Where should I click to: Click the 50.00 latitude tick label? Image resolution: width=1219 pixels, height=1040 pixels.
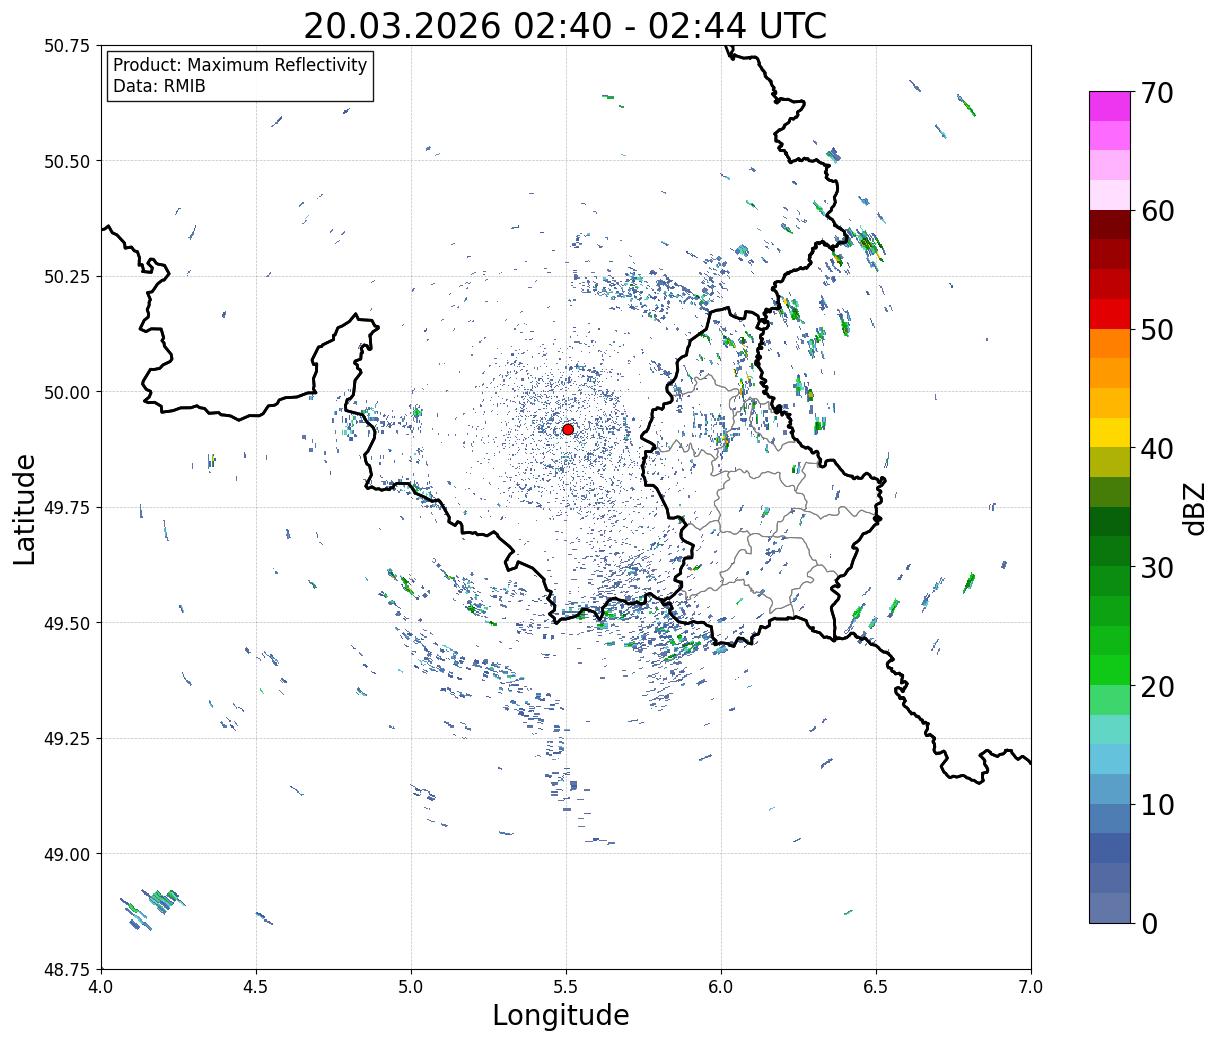[x=67, y=392]
